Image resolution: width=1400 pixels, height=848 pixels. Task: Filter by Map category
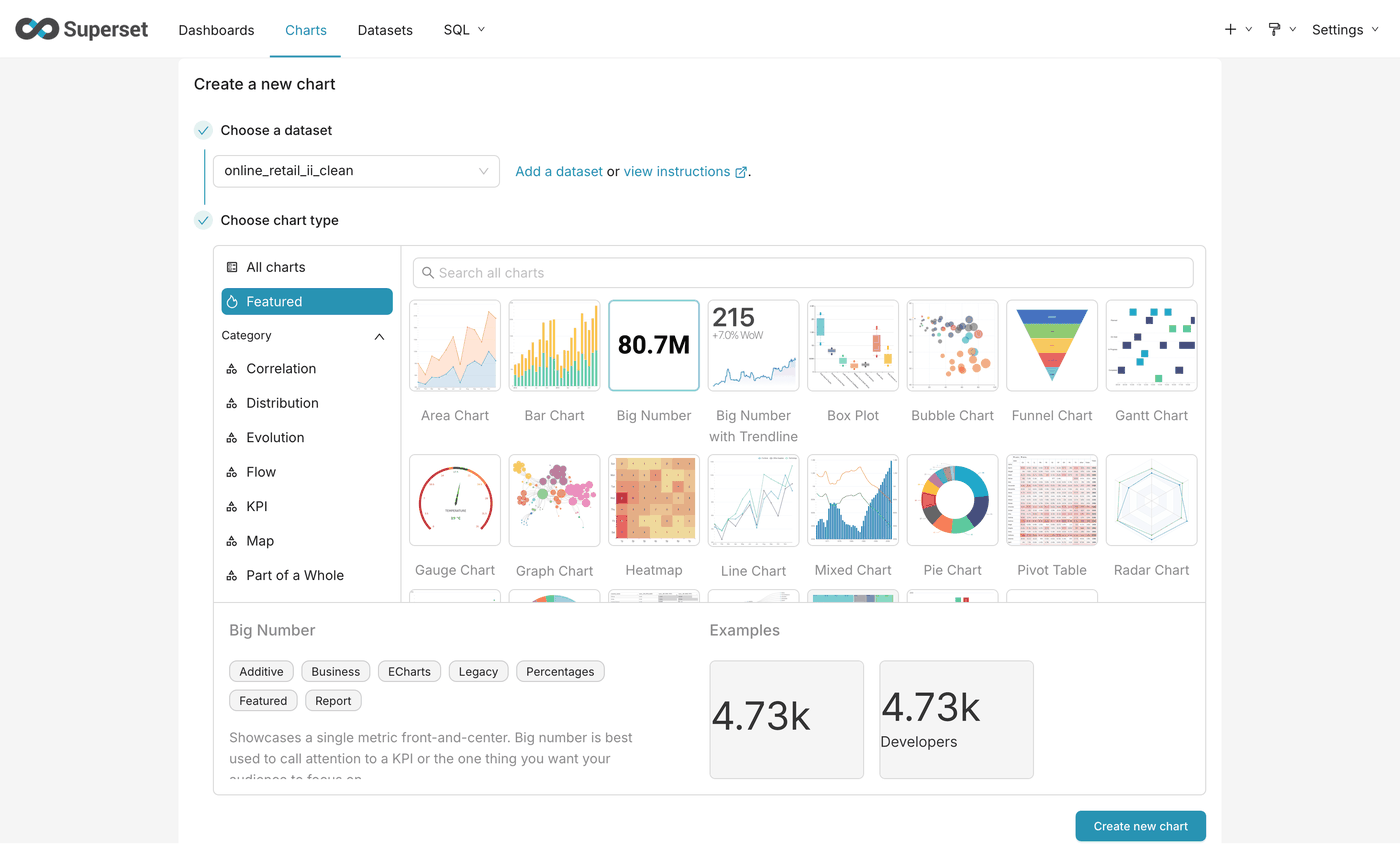click(307, 541)
